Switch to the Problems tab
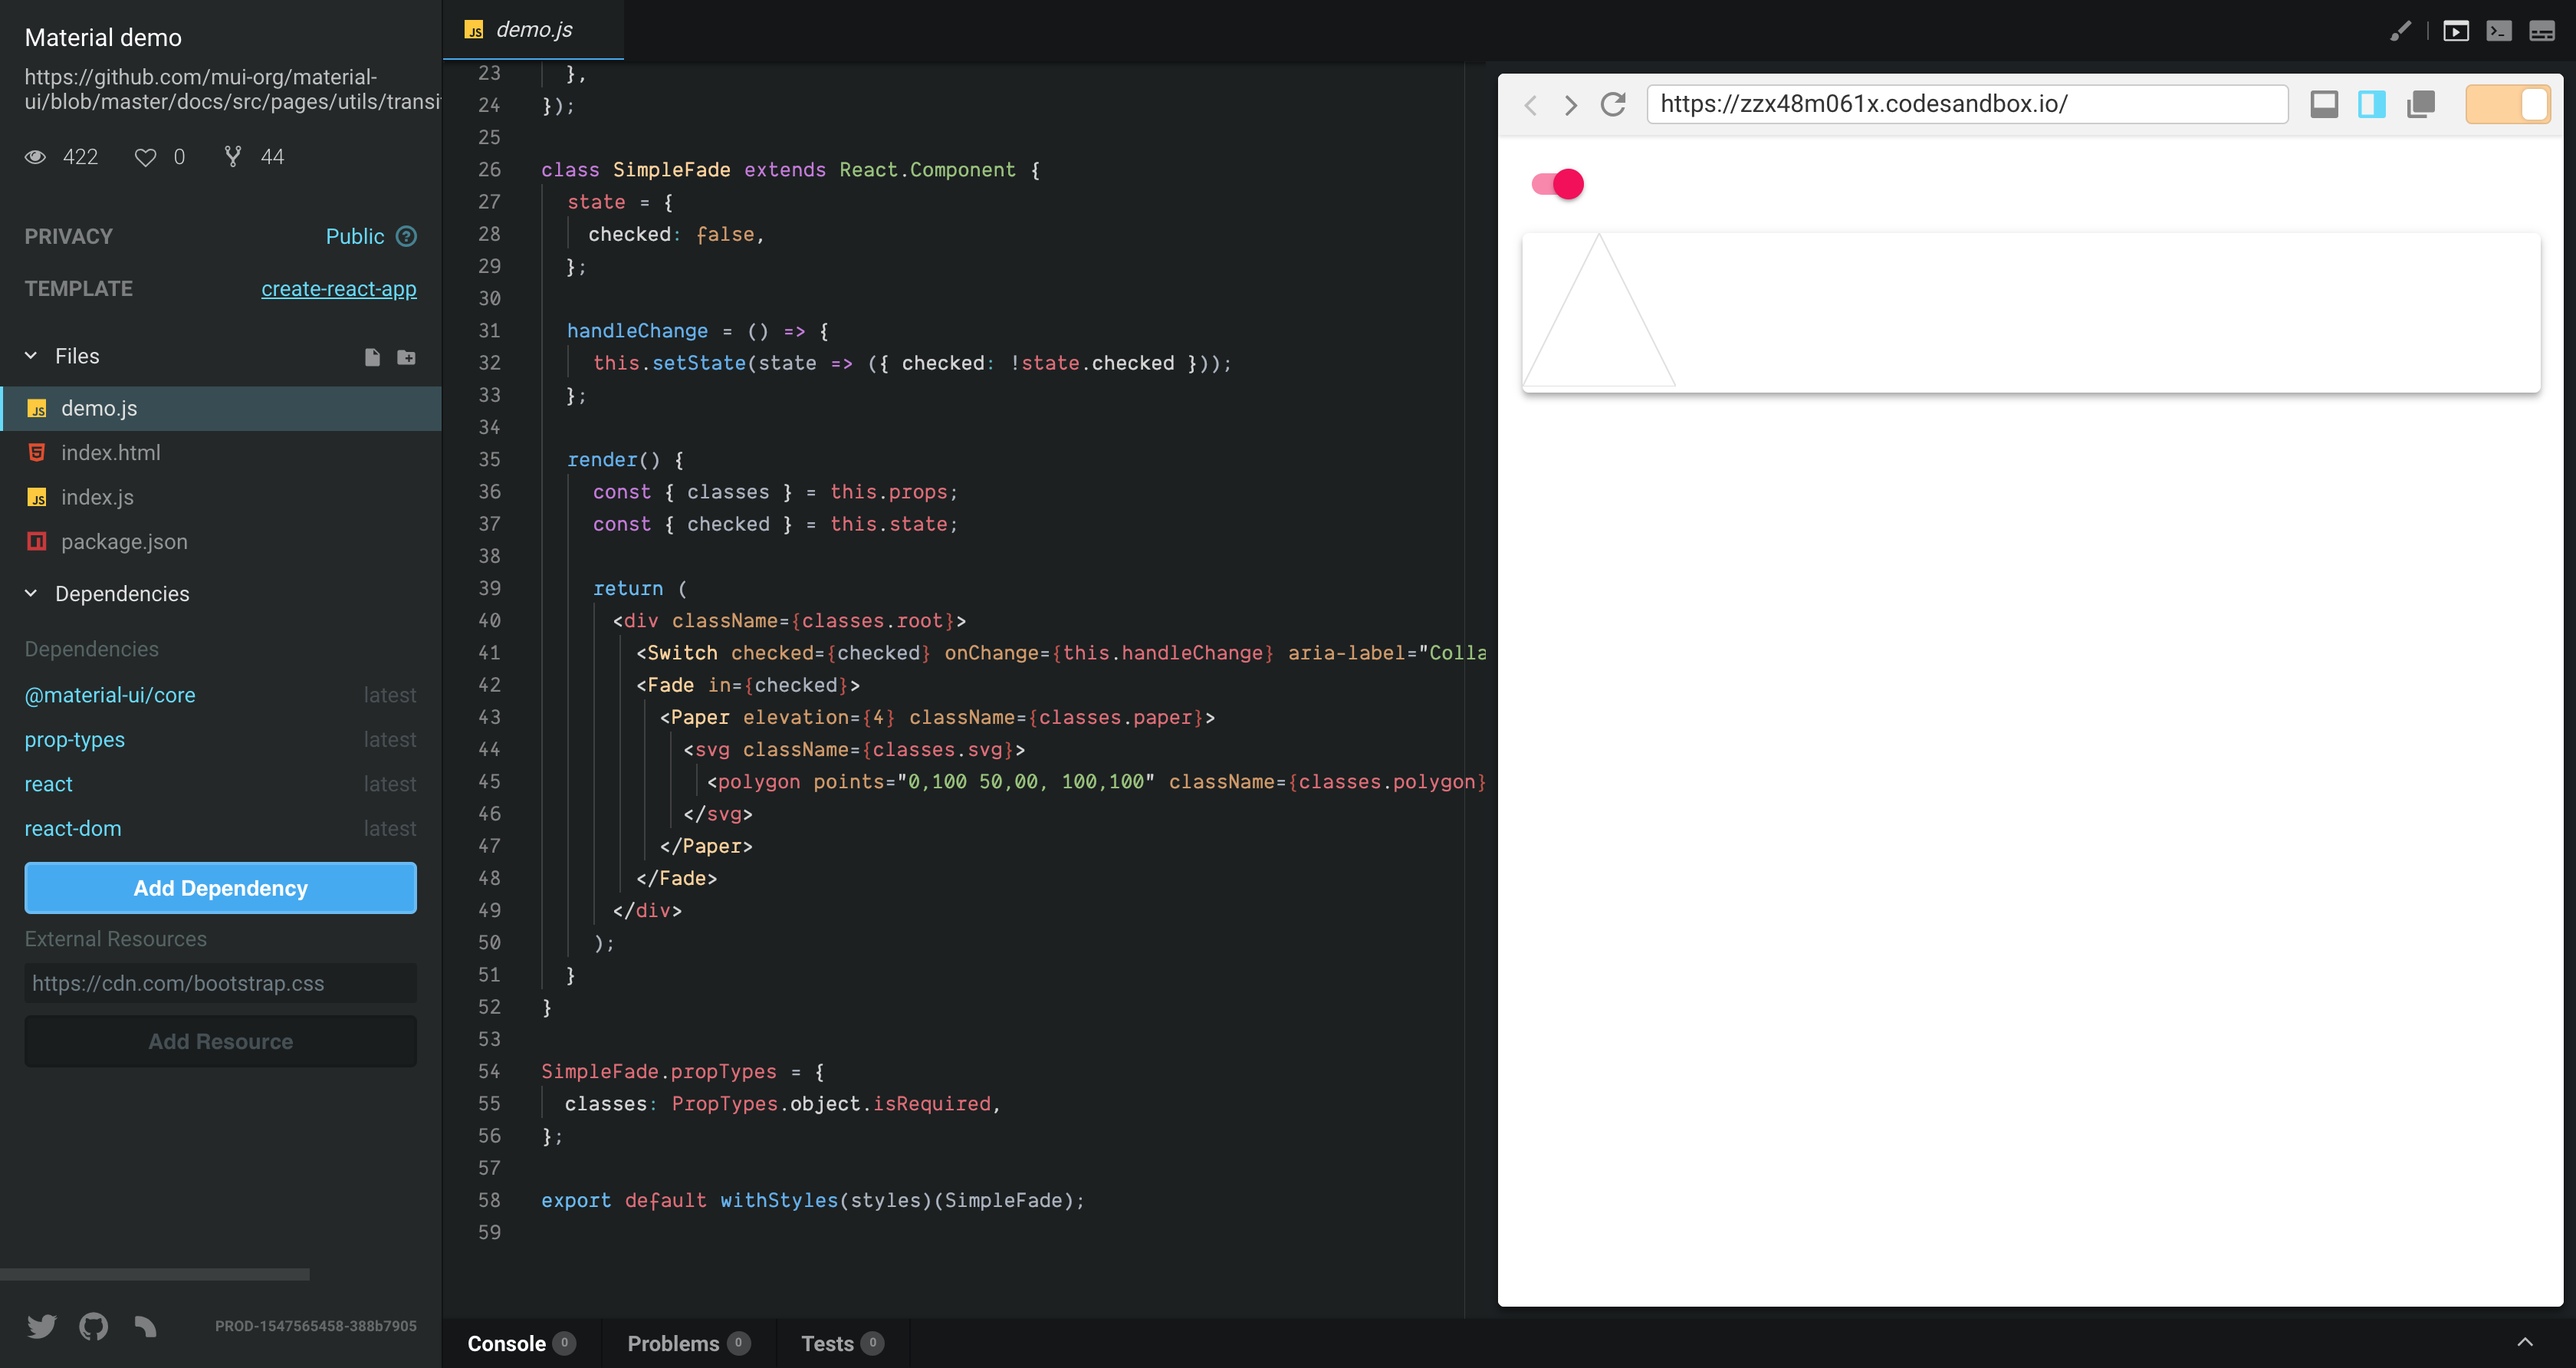2576x1368 pixels. point(673,1343)
